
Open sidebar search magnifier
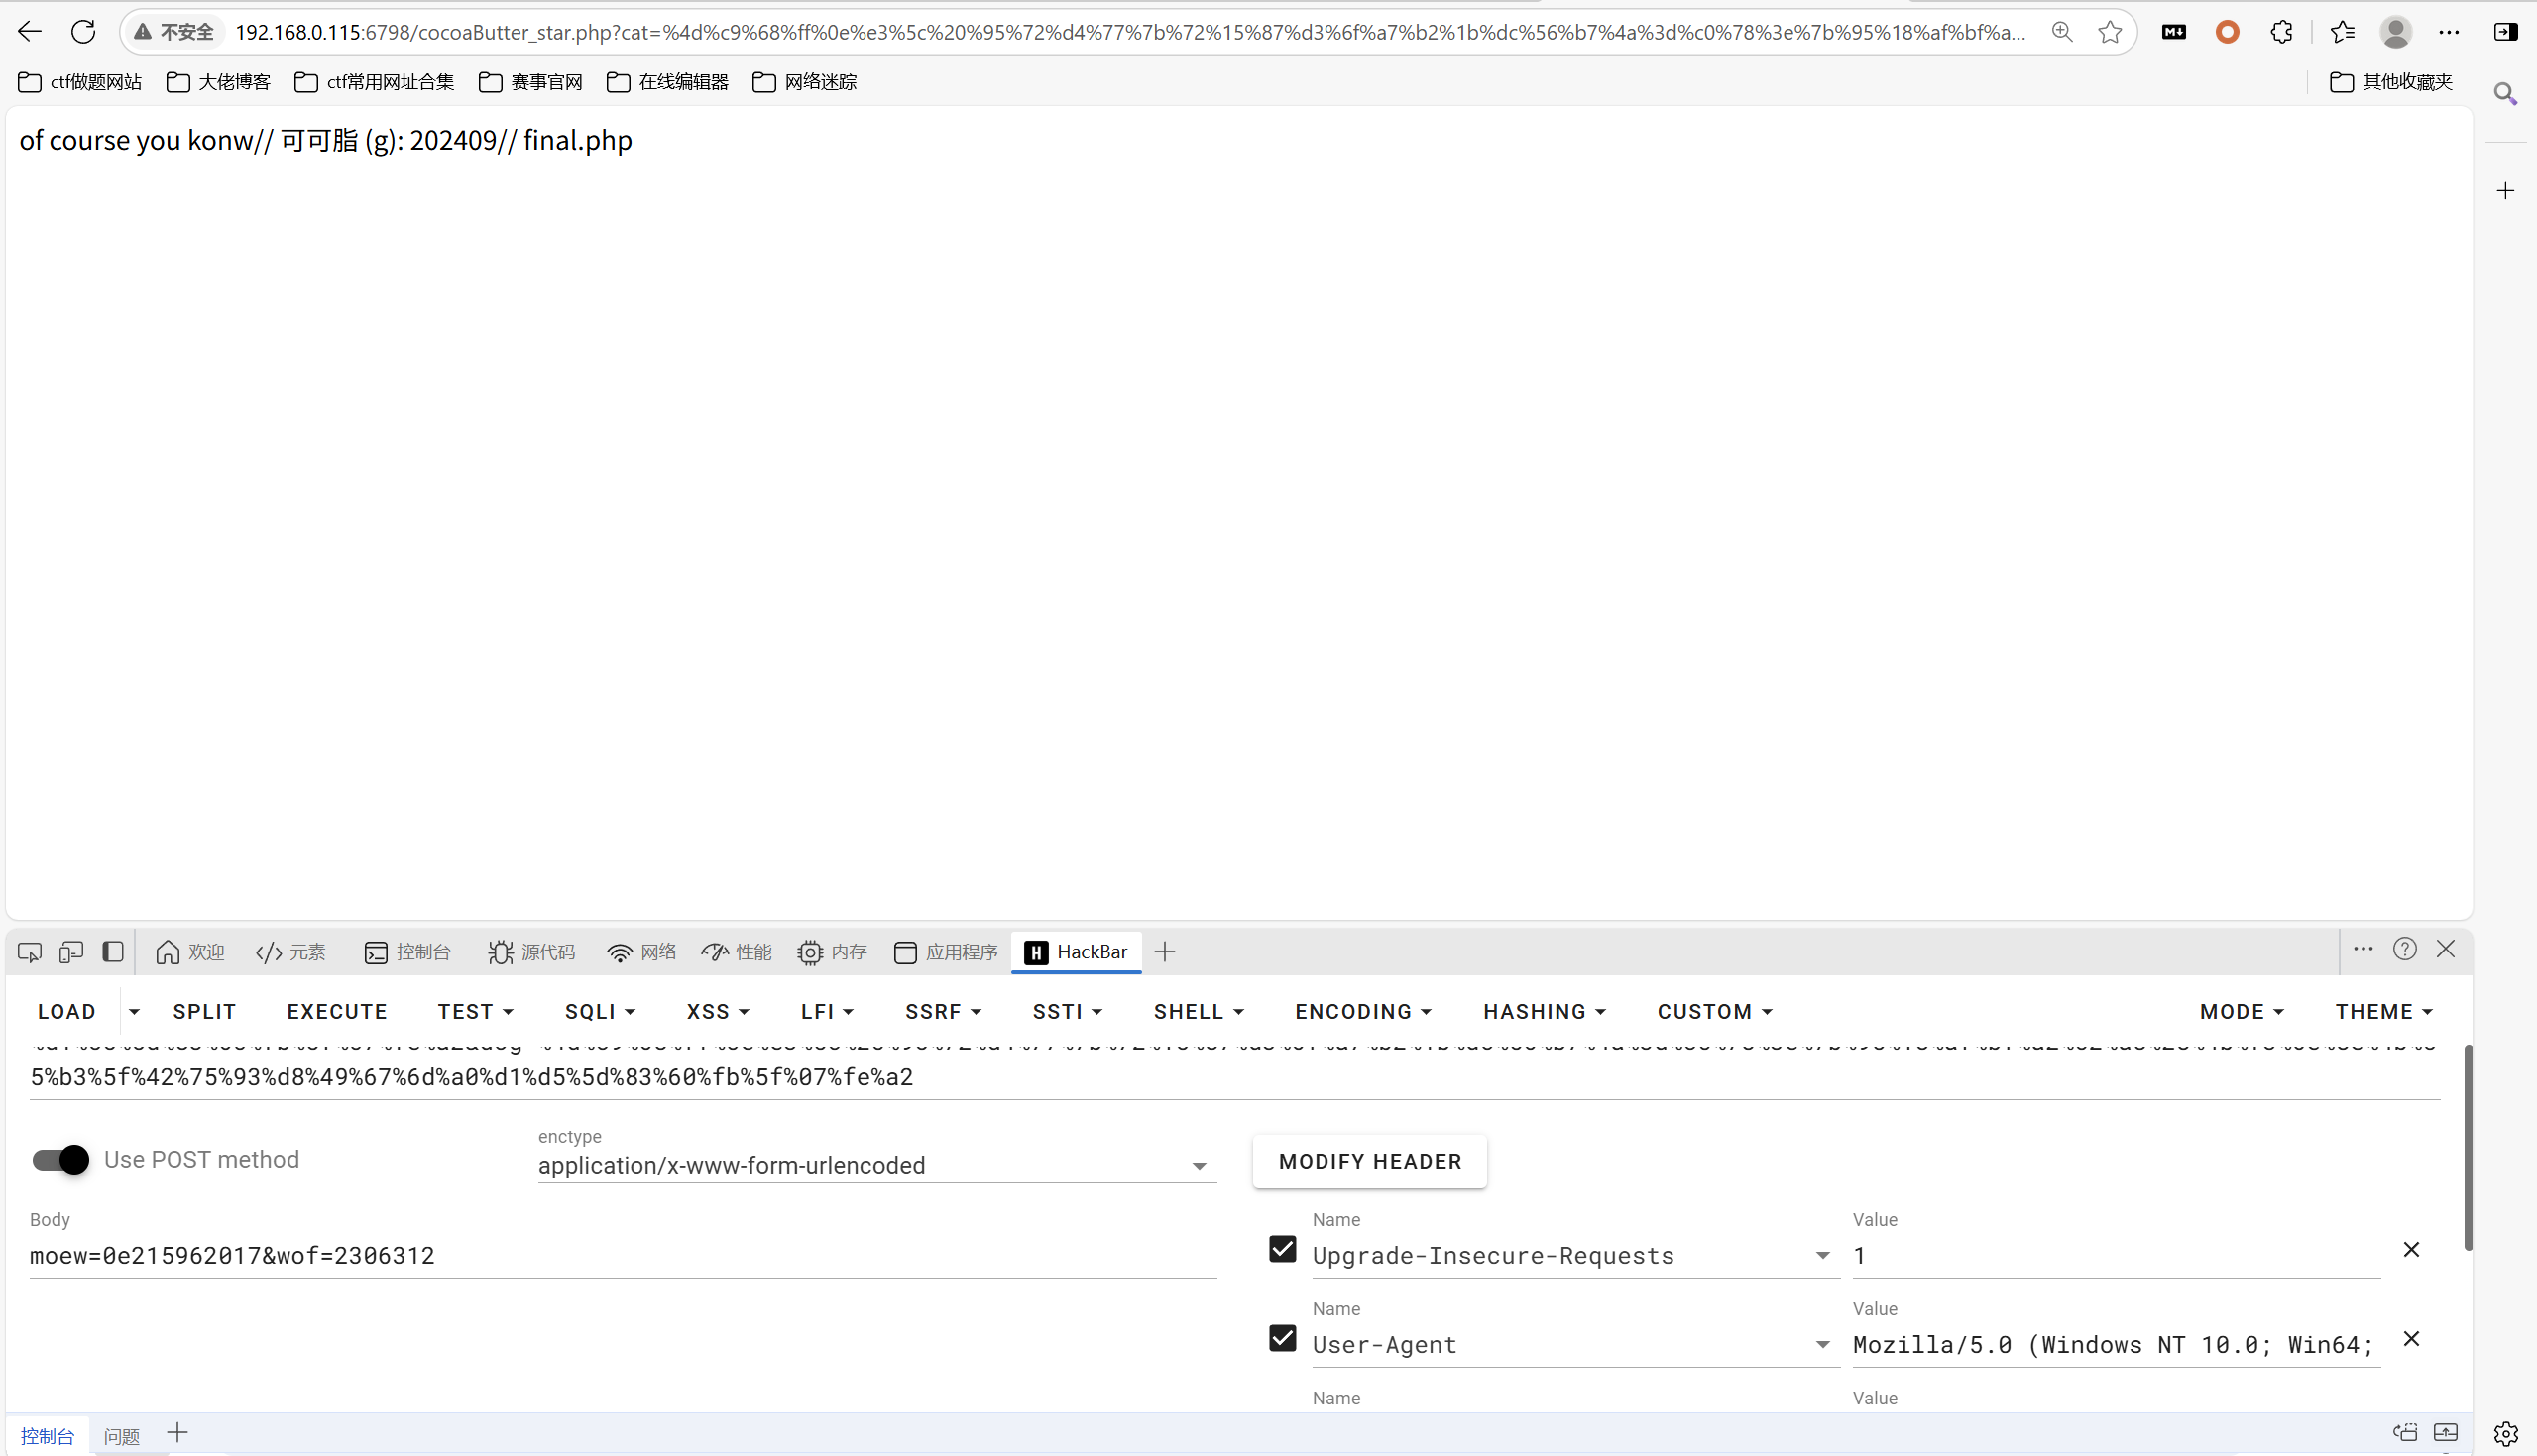(x=2505, y=94)
